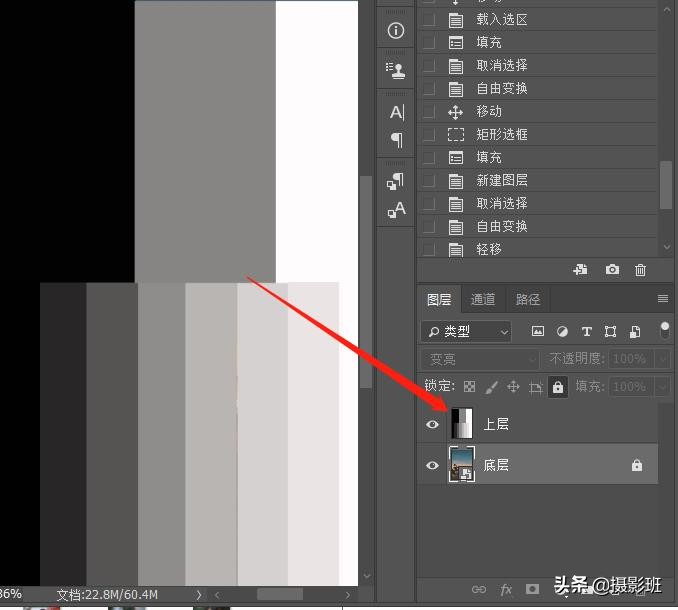Click the 上层 layer name

coord(496,424)
